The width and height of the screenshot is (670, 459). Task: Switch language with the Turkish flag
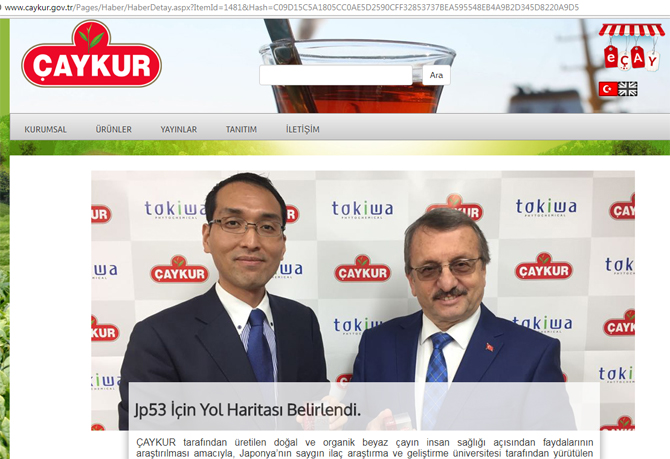[x=608, y=89]
